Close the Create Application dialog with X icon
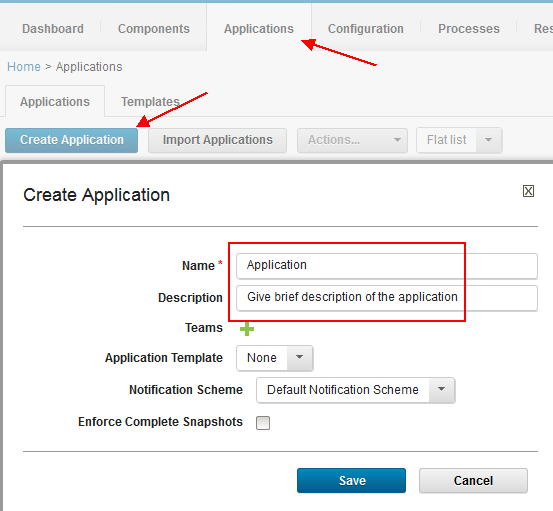The image size is (553, 511). tap(528, 191)
